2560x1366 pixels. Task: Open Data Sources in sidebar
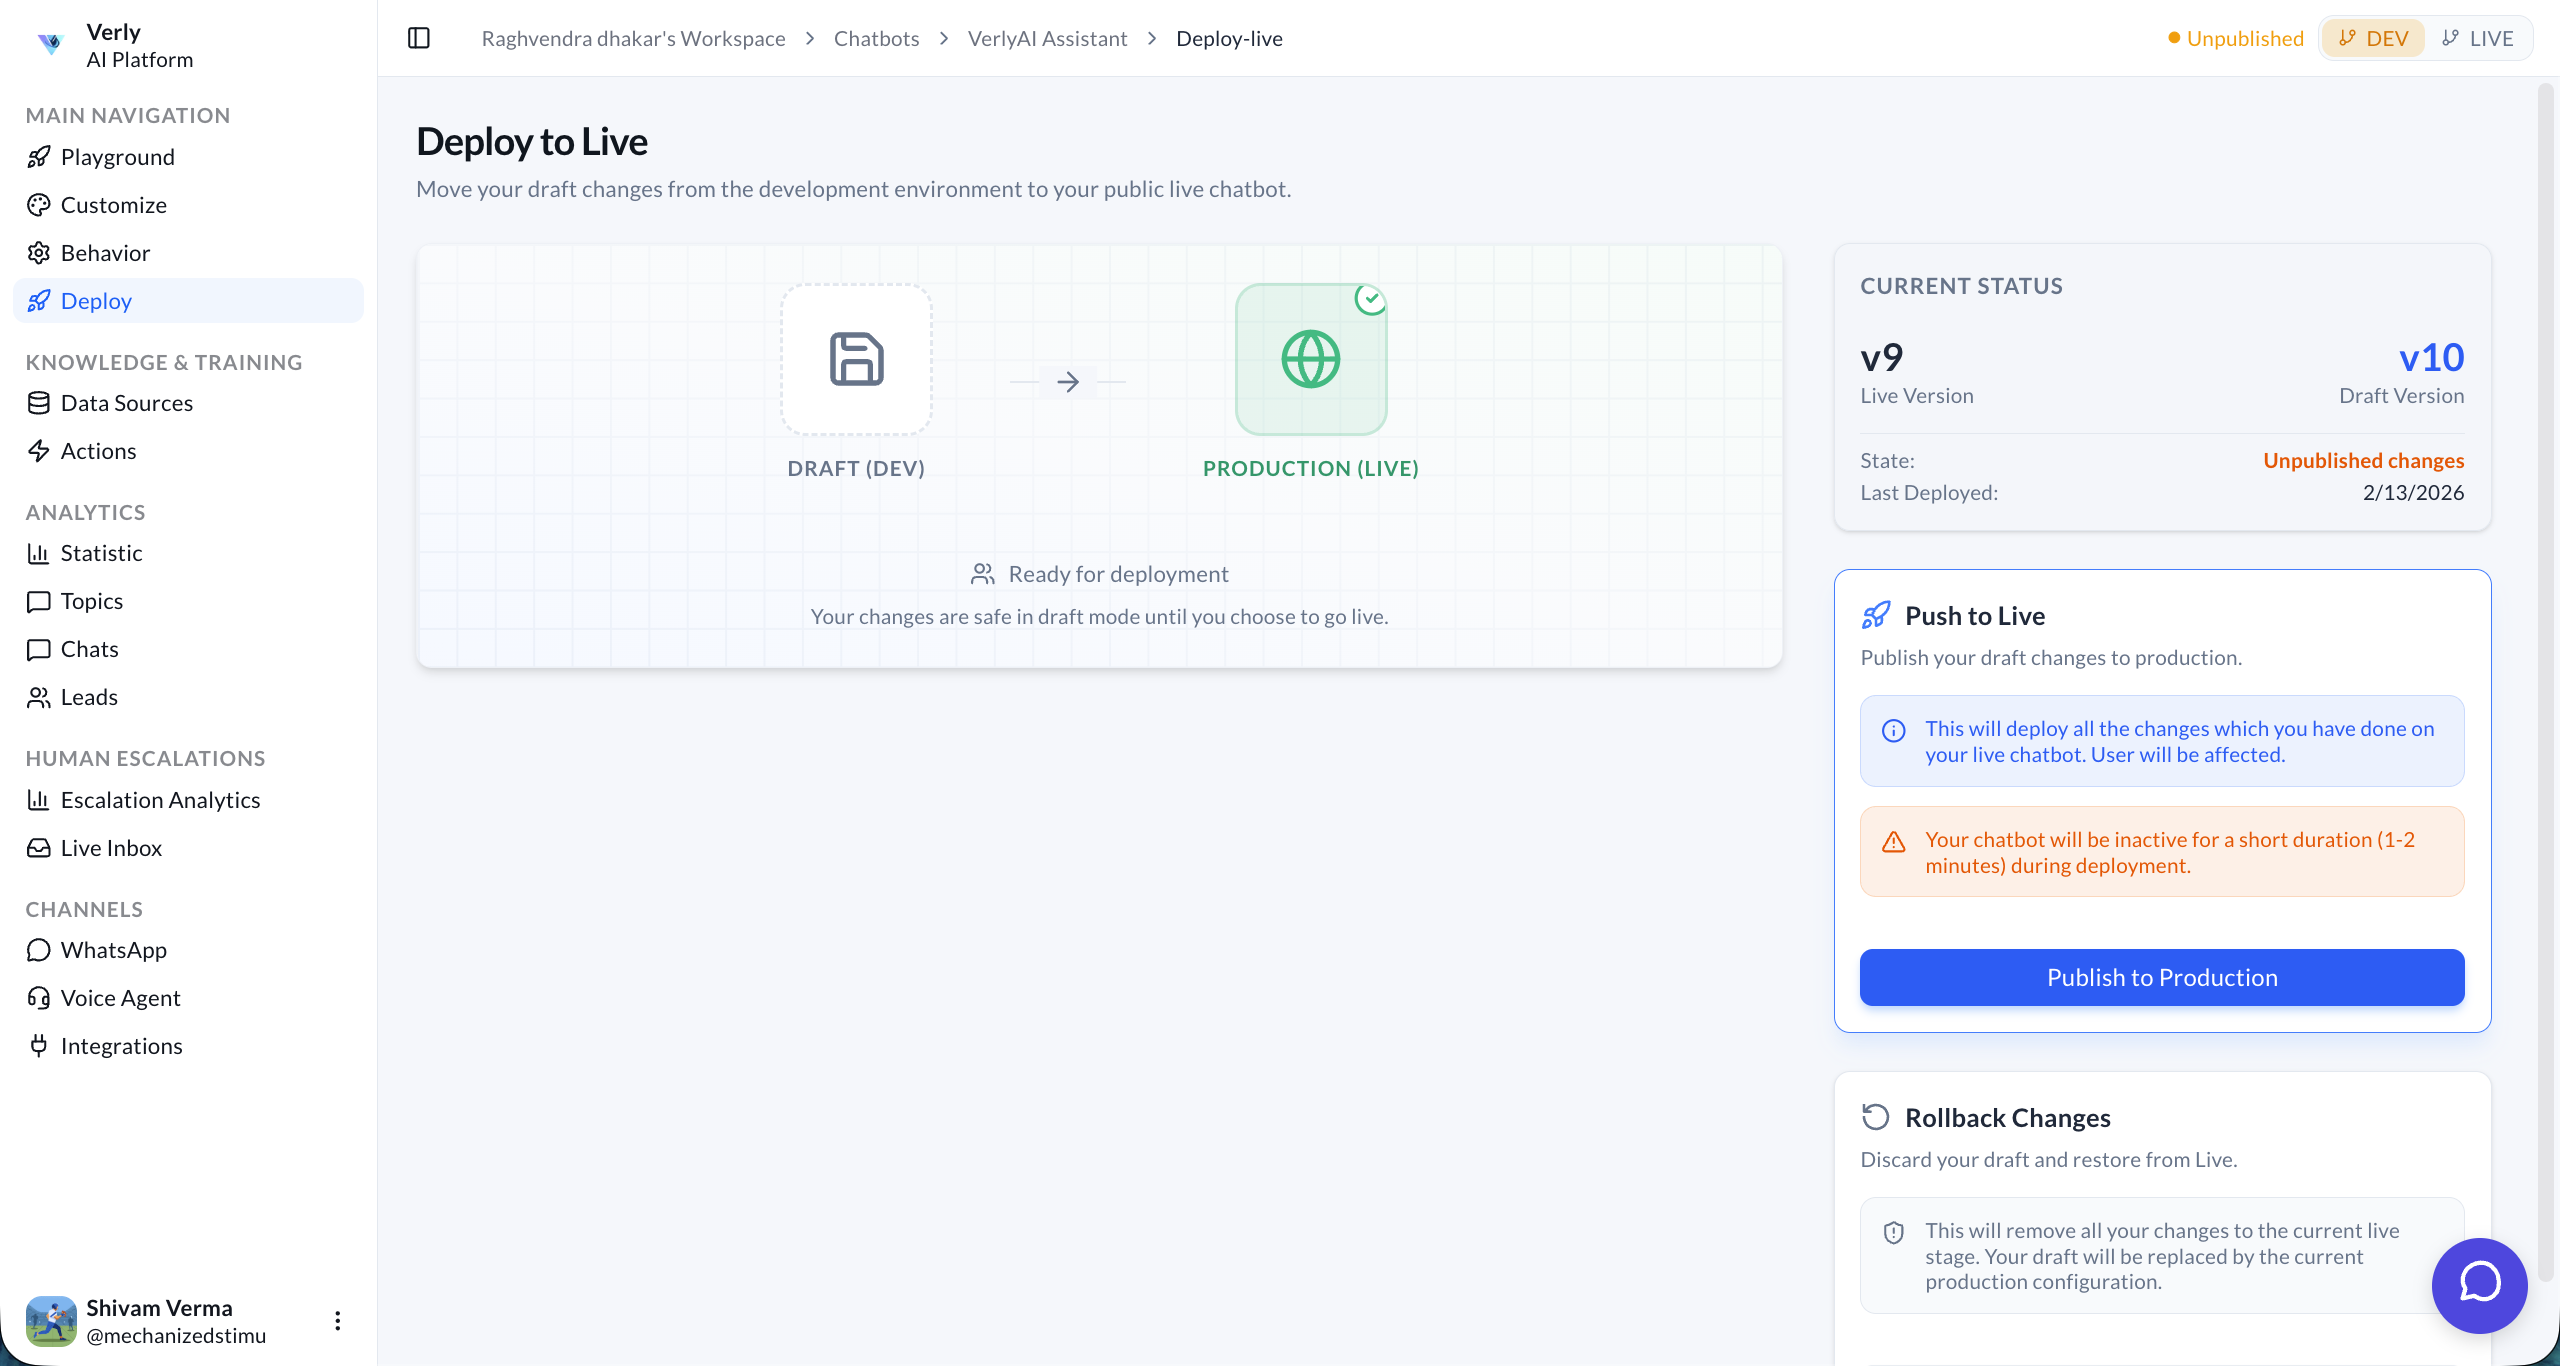pyautogui.click(x=126, y=403)
